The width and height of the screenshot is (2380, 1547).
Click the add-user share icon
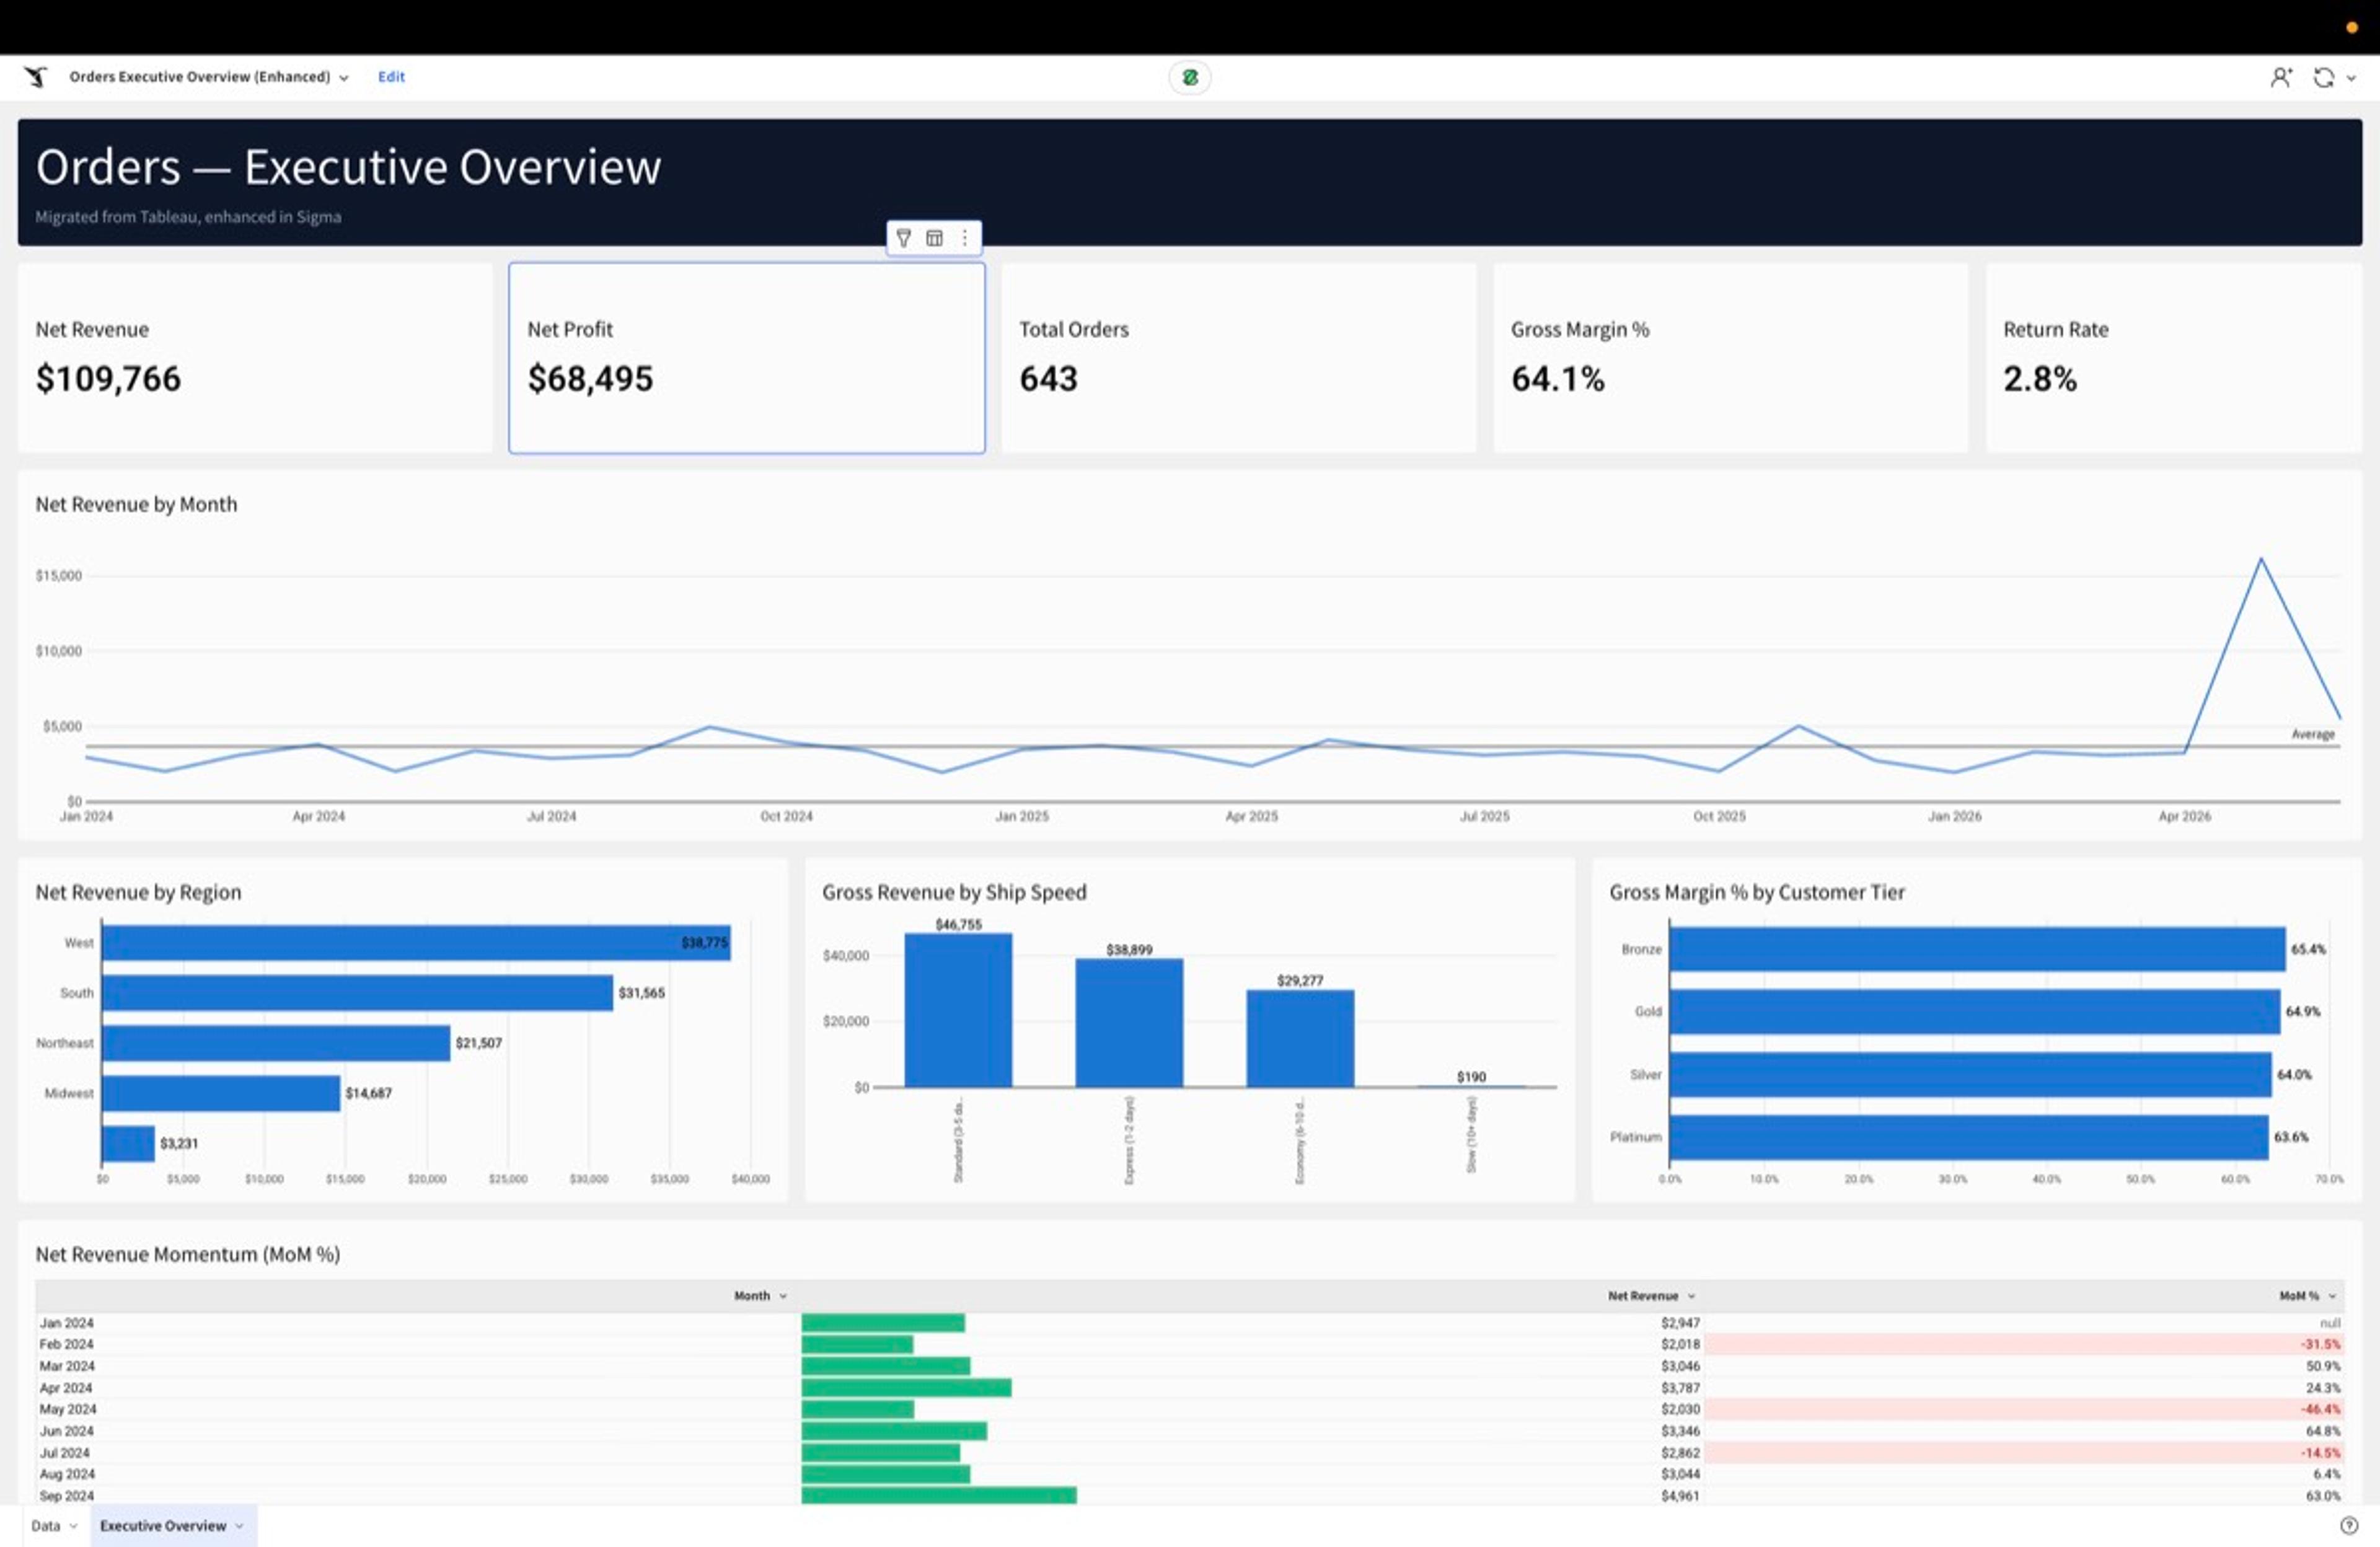(2281, 77)
